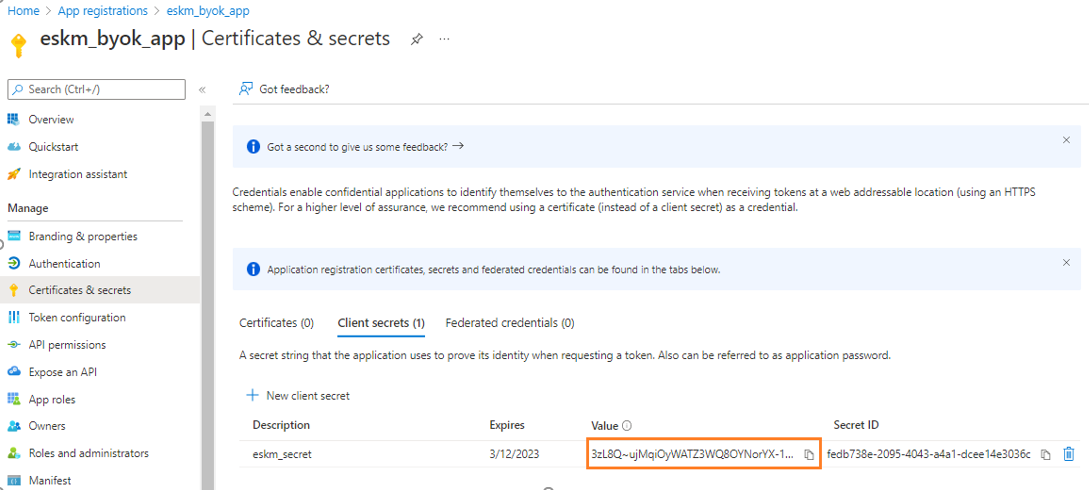Click the Overview grid icon

13,119
